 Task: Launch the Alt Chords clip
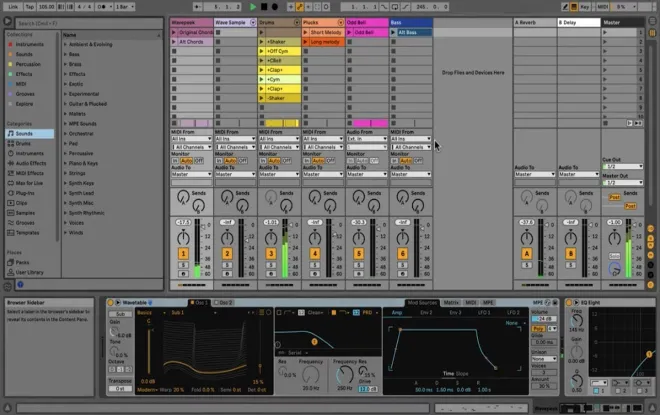174,42
